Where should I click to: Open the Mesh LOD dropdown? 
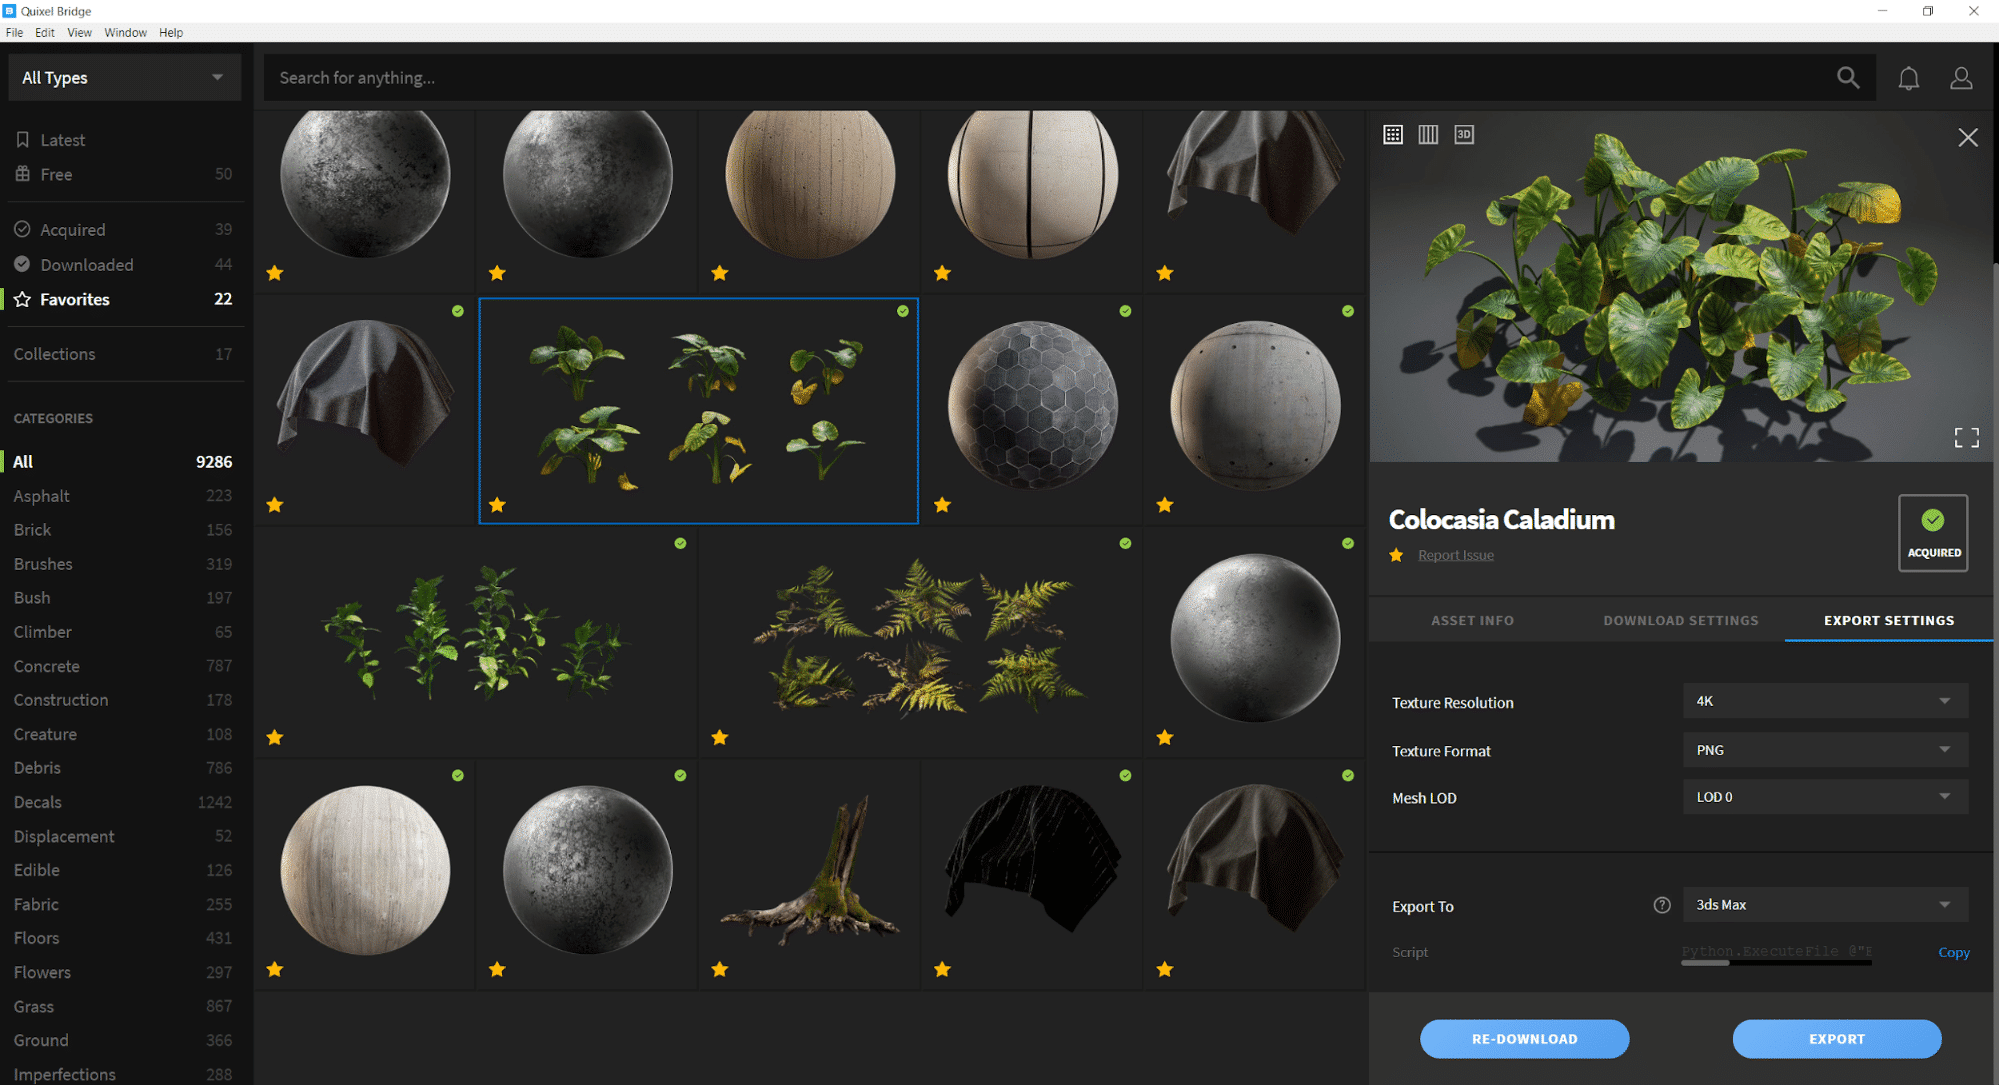(1825, 797)
